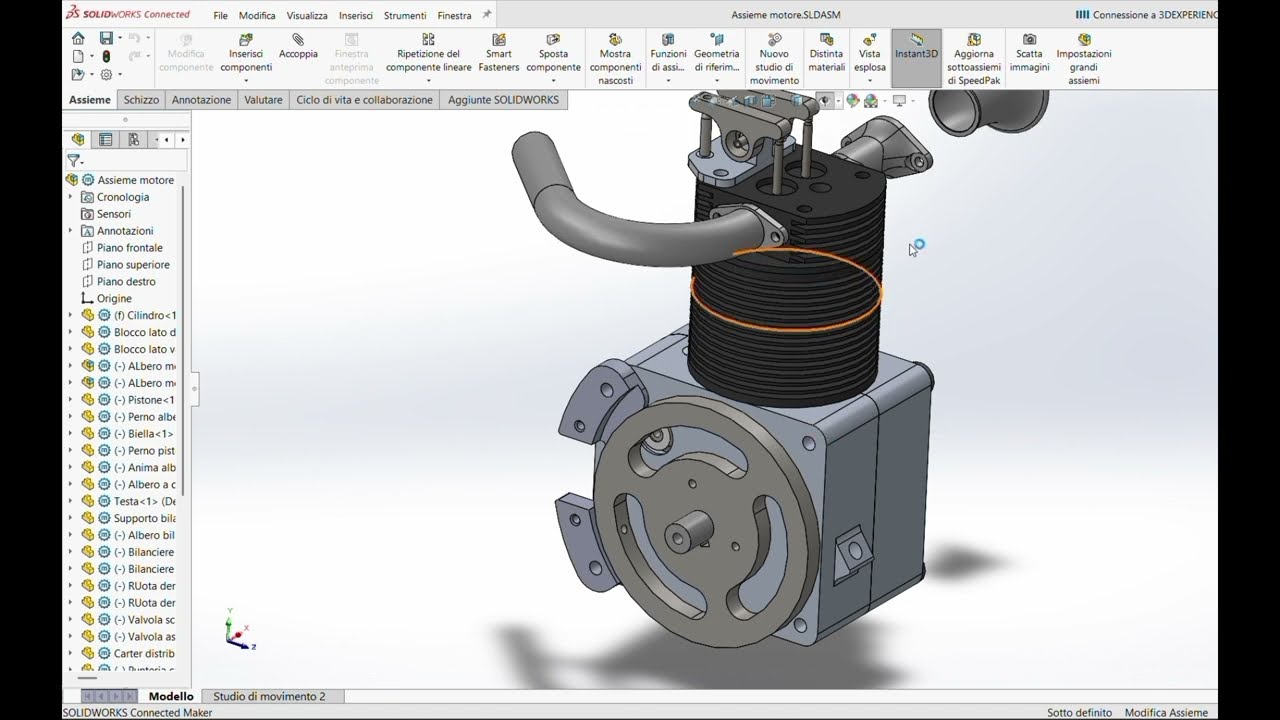This screenshot has height=720, width=1280.
Task: Click Sotto definito status text
Action: pyautogui.click(x=1079, y=713)
